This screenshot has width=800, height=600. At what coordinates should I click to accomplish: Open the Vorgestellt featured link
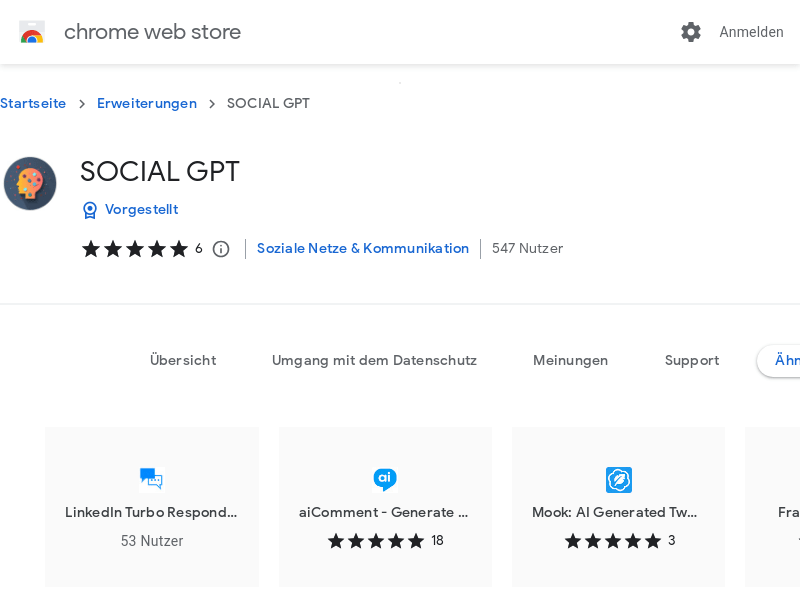click(141, 209)
